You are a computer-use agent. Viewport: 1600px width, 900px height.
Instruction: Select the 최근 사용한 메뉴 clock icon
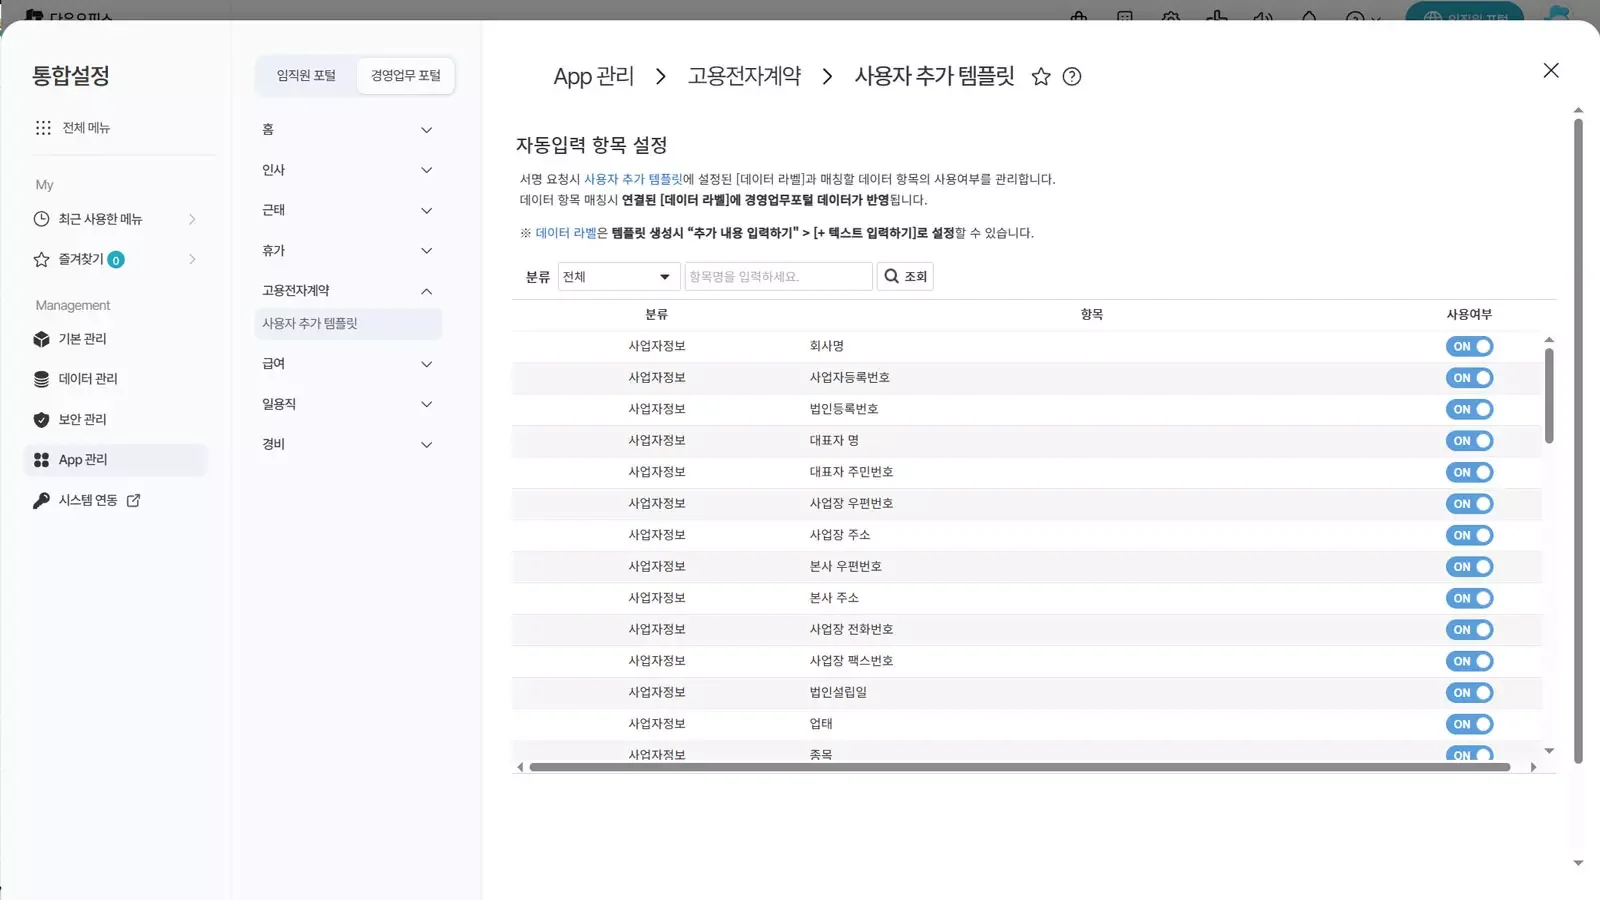(x=40, y=219)
